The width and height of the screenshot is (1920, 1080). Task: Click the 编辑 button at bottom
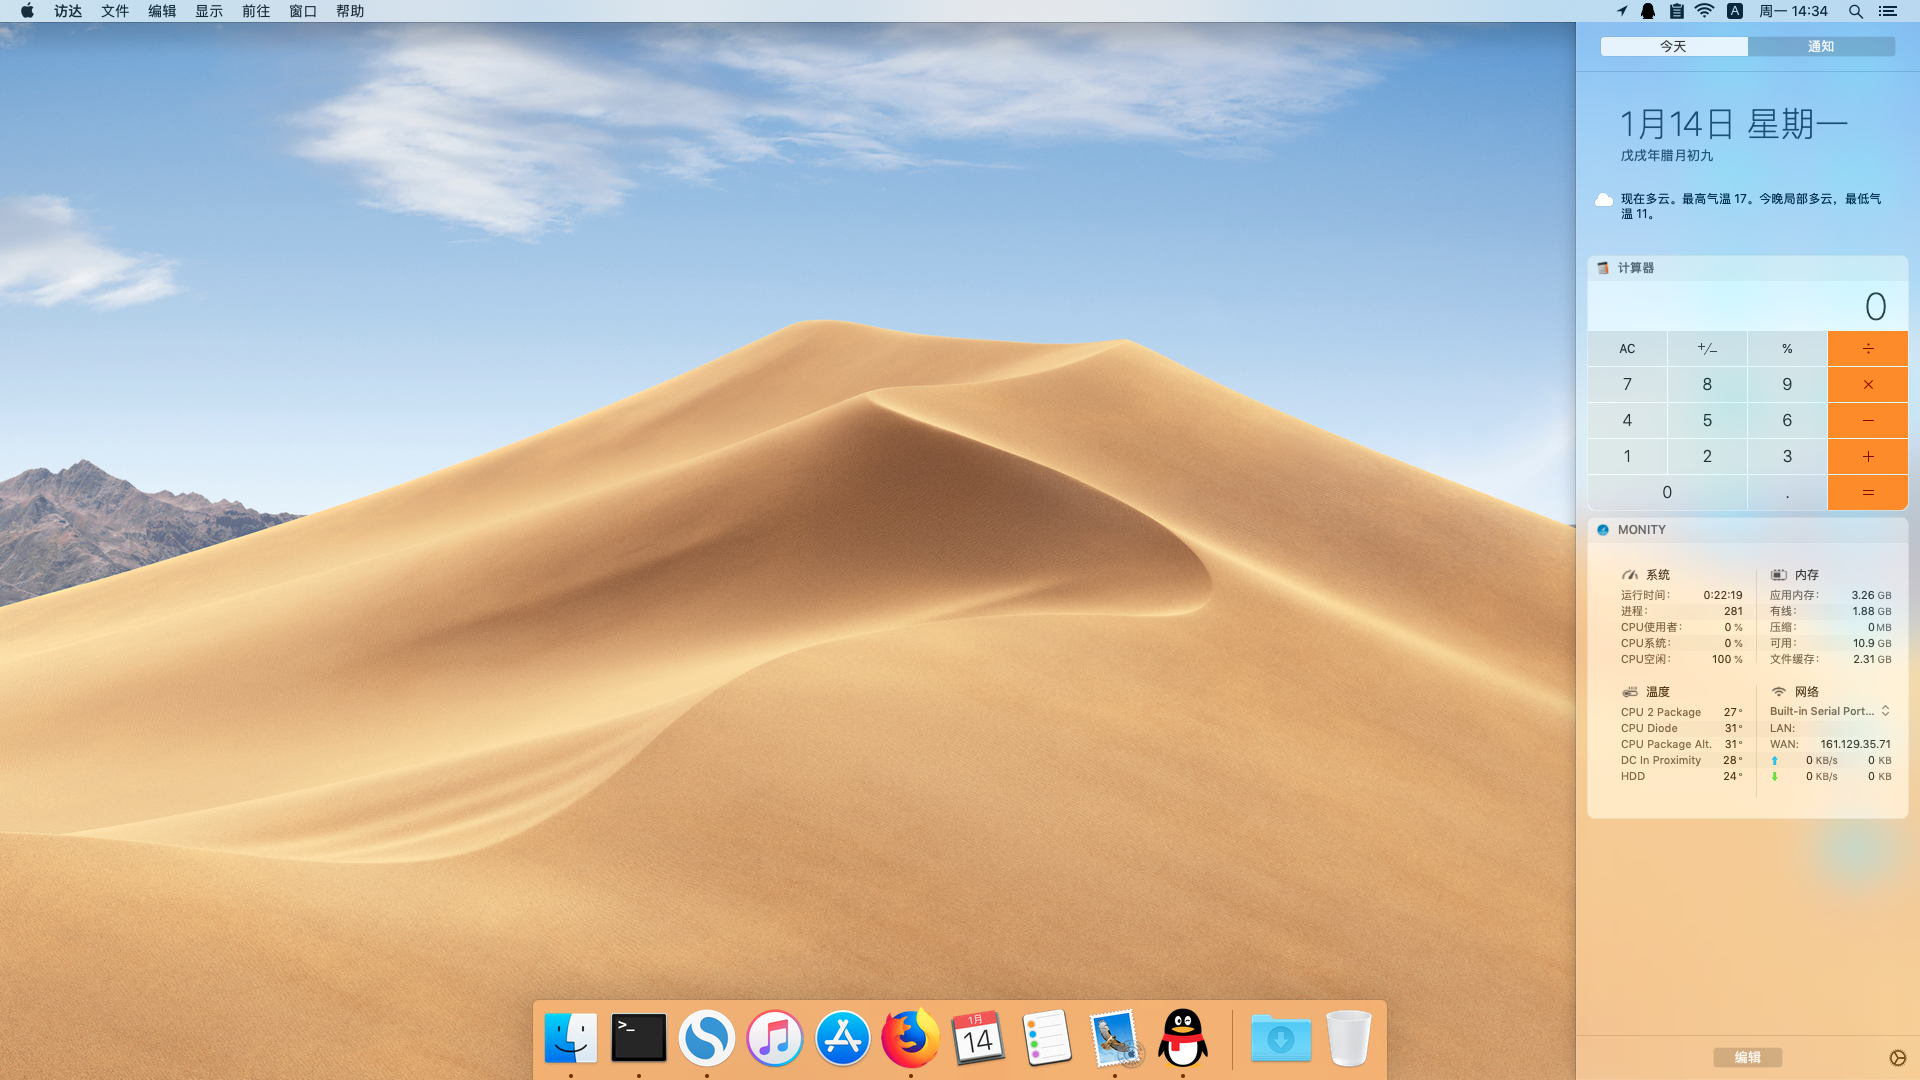[1747, 1057]
